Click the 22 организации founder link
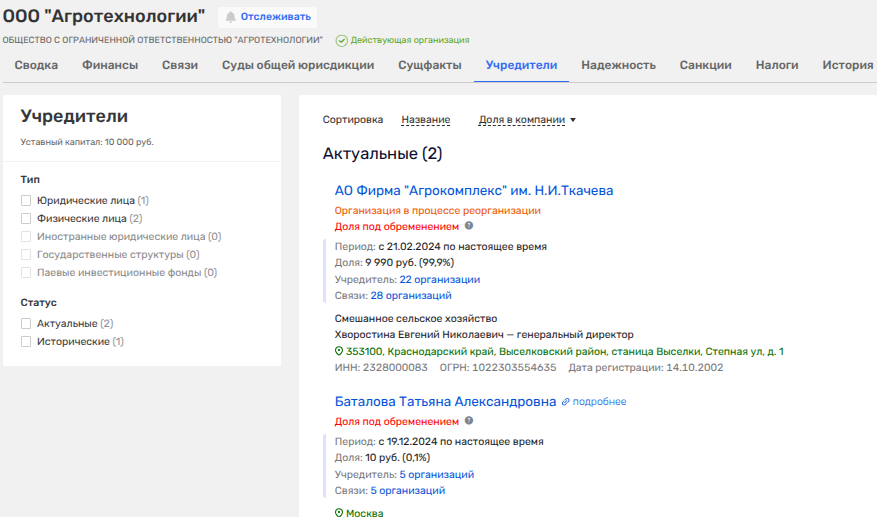Image resolution: width=877 pixels, height=517 pixels. point(439,280)
